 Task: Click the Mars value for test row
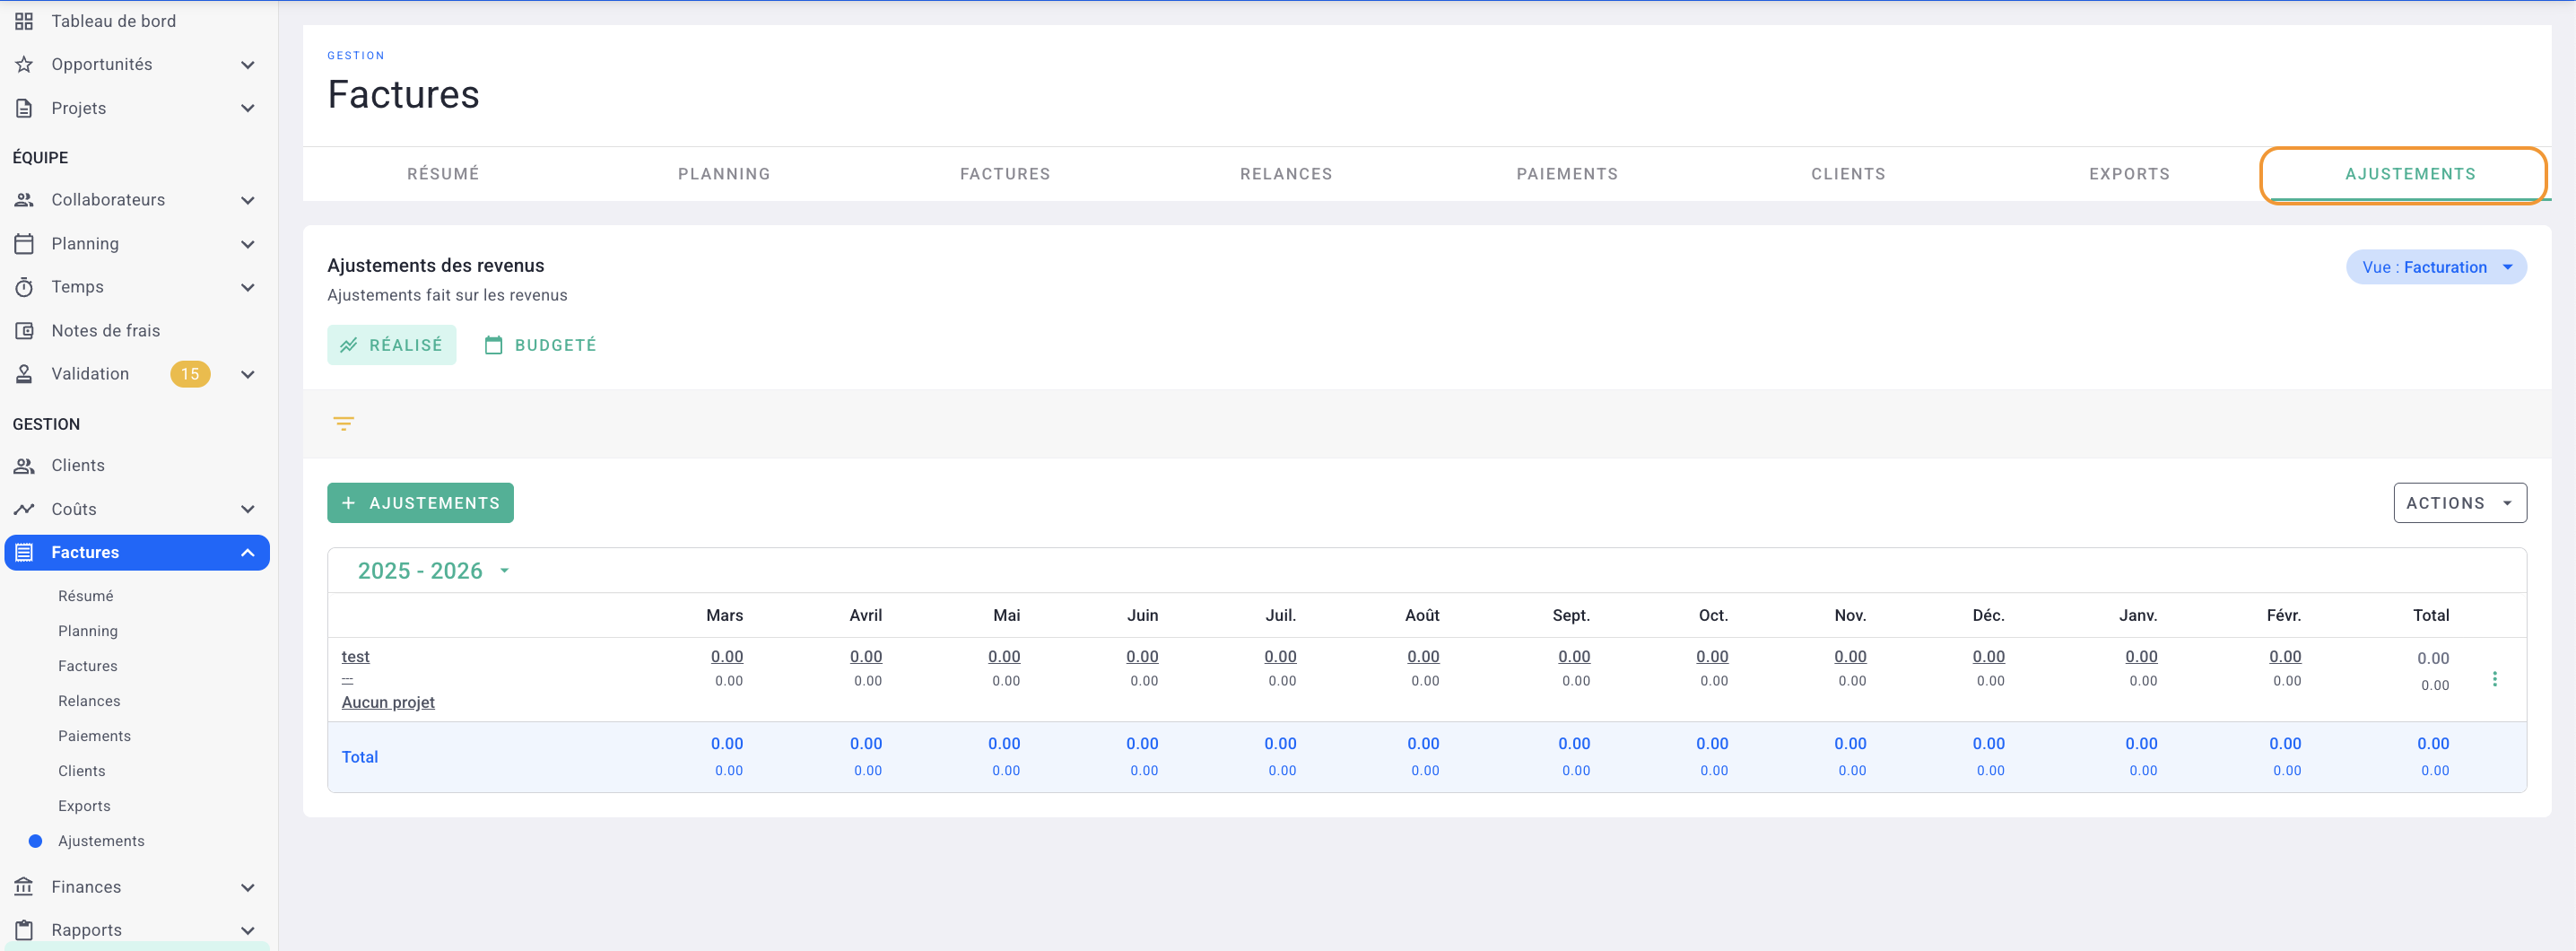coord(726,657)
